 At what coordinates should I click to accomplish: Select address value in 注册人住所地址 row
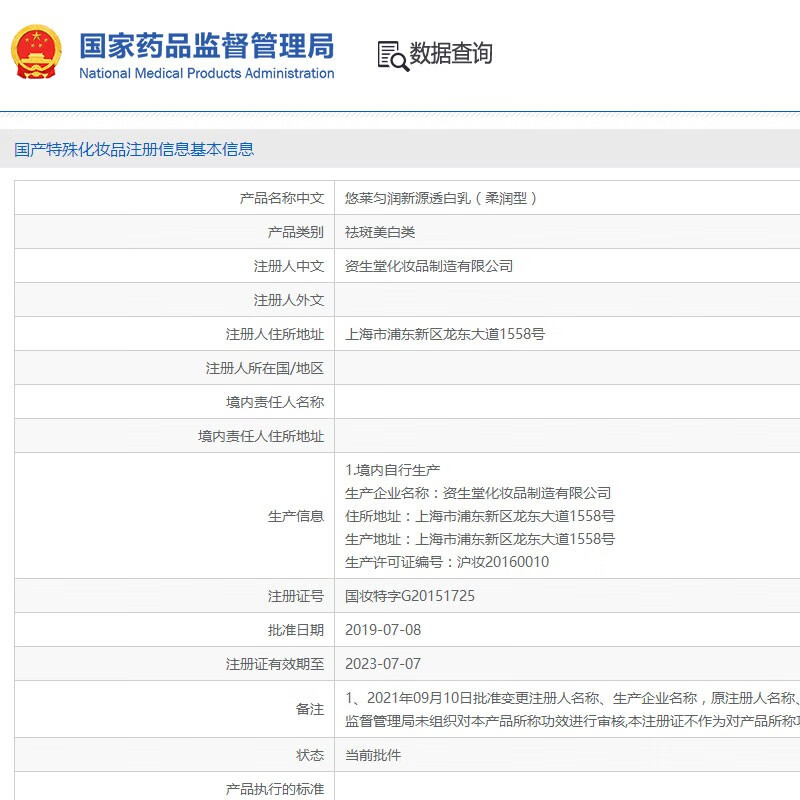(445, 334)
